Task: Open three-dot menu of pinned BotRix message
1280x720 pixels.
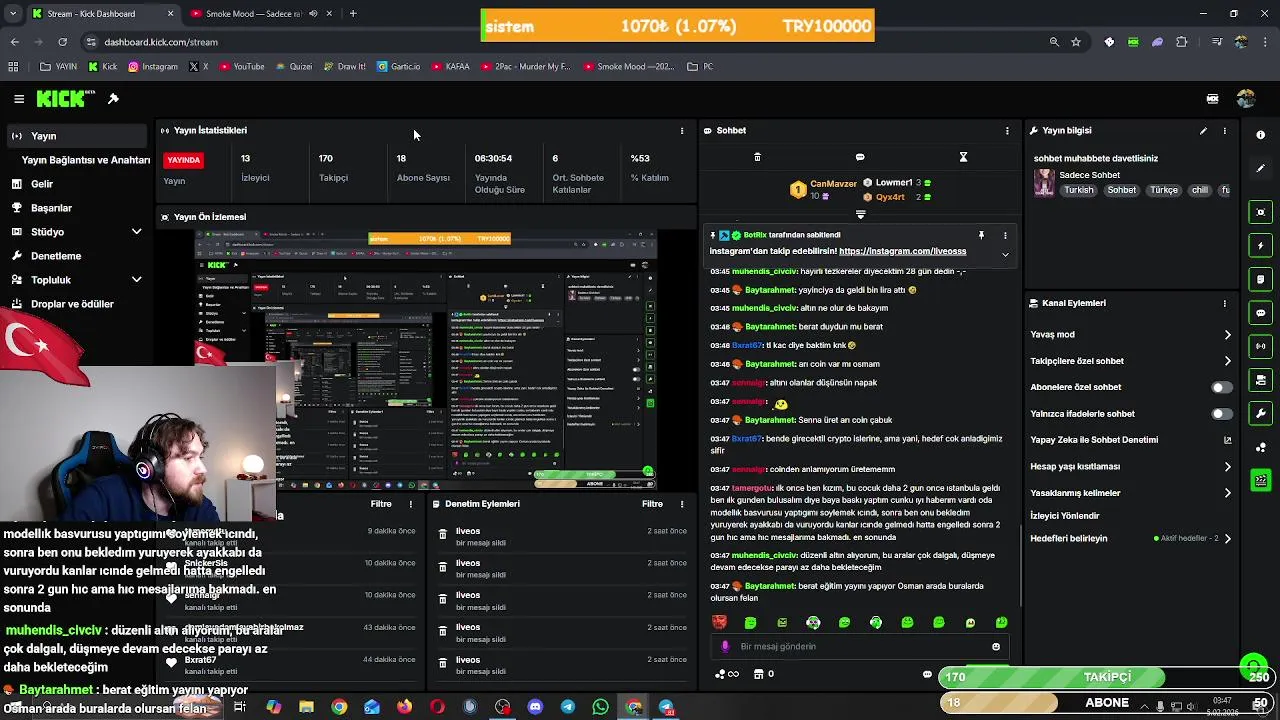Action: 1005,235
